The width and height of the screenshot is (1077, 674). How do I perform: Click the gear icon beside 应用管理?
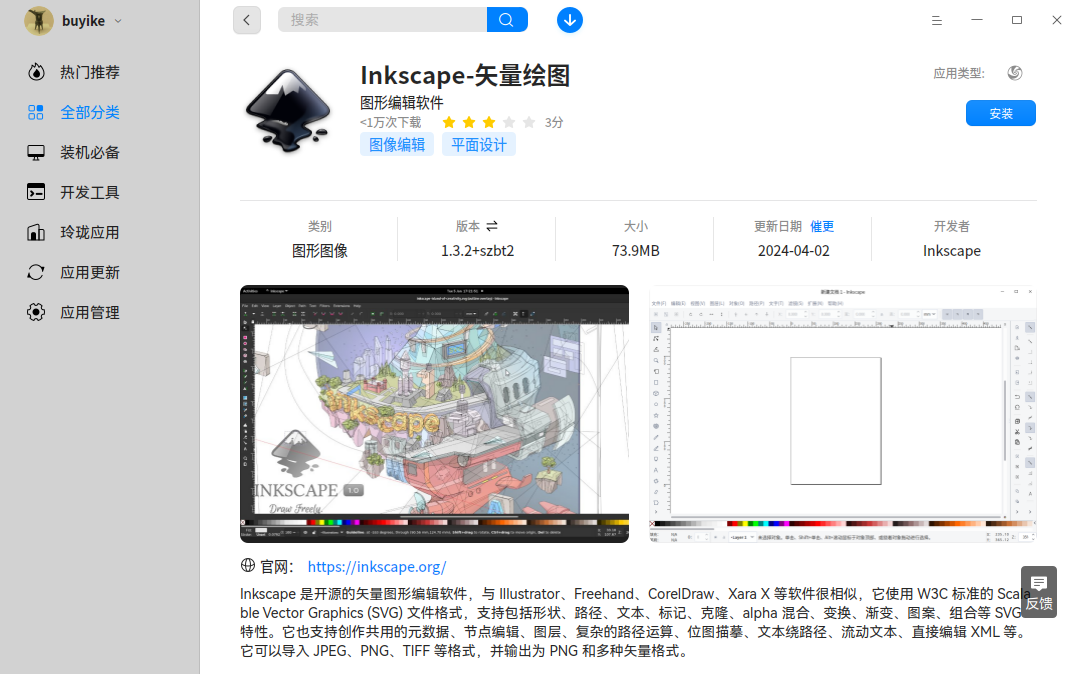(x=36, y=313)
